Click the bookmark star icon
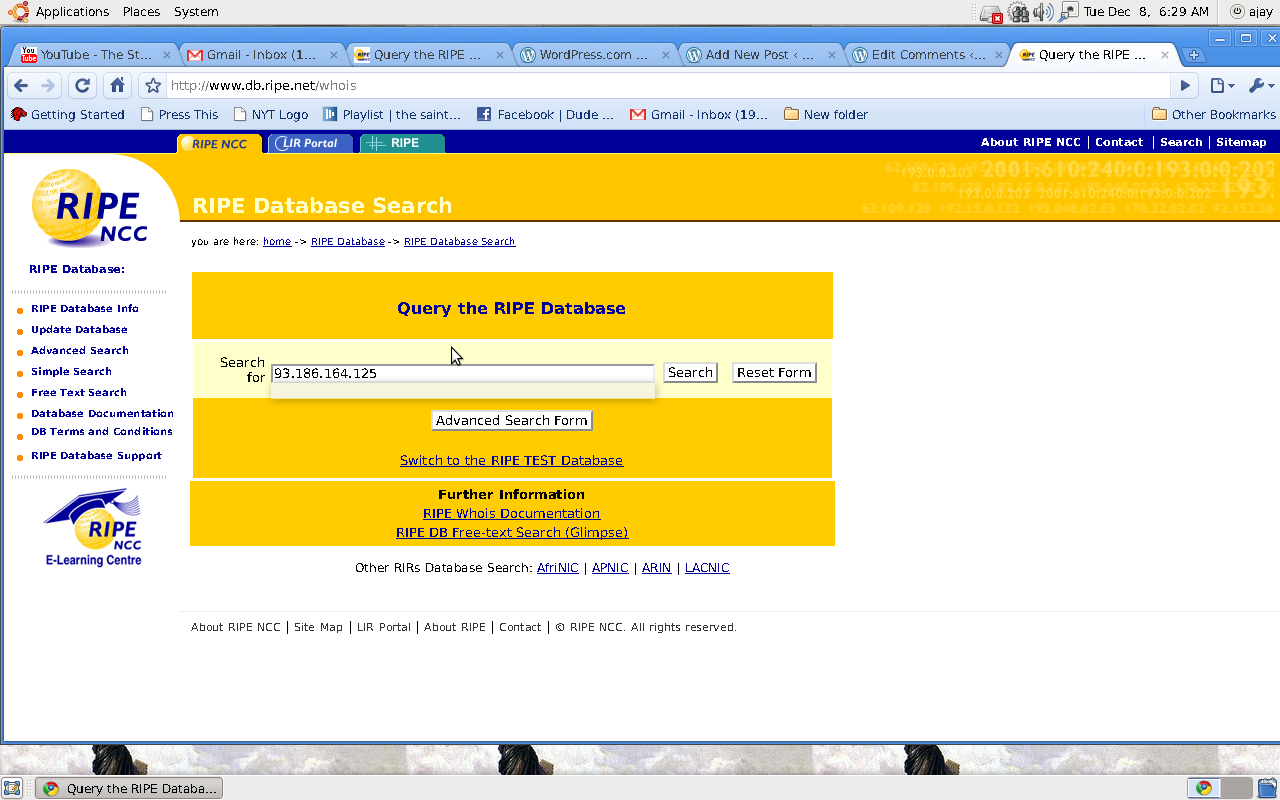1280x800 pixels. click(x=152, y=86)
